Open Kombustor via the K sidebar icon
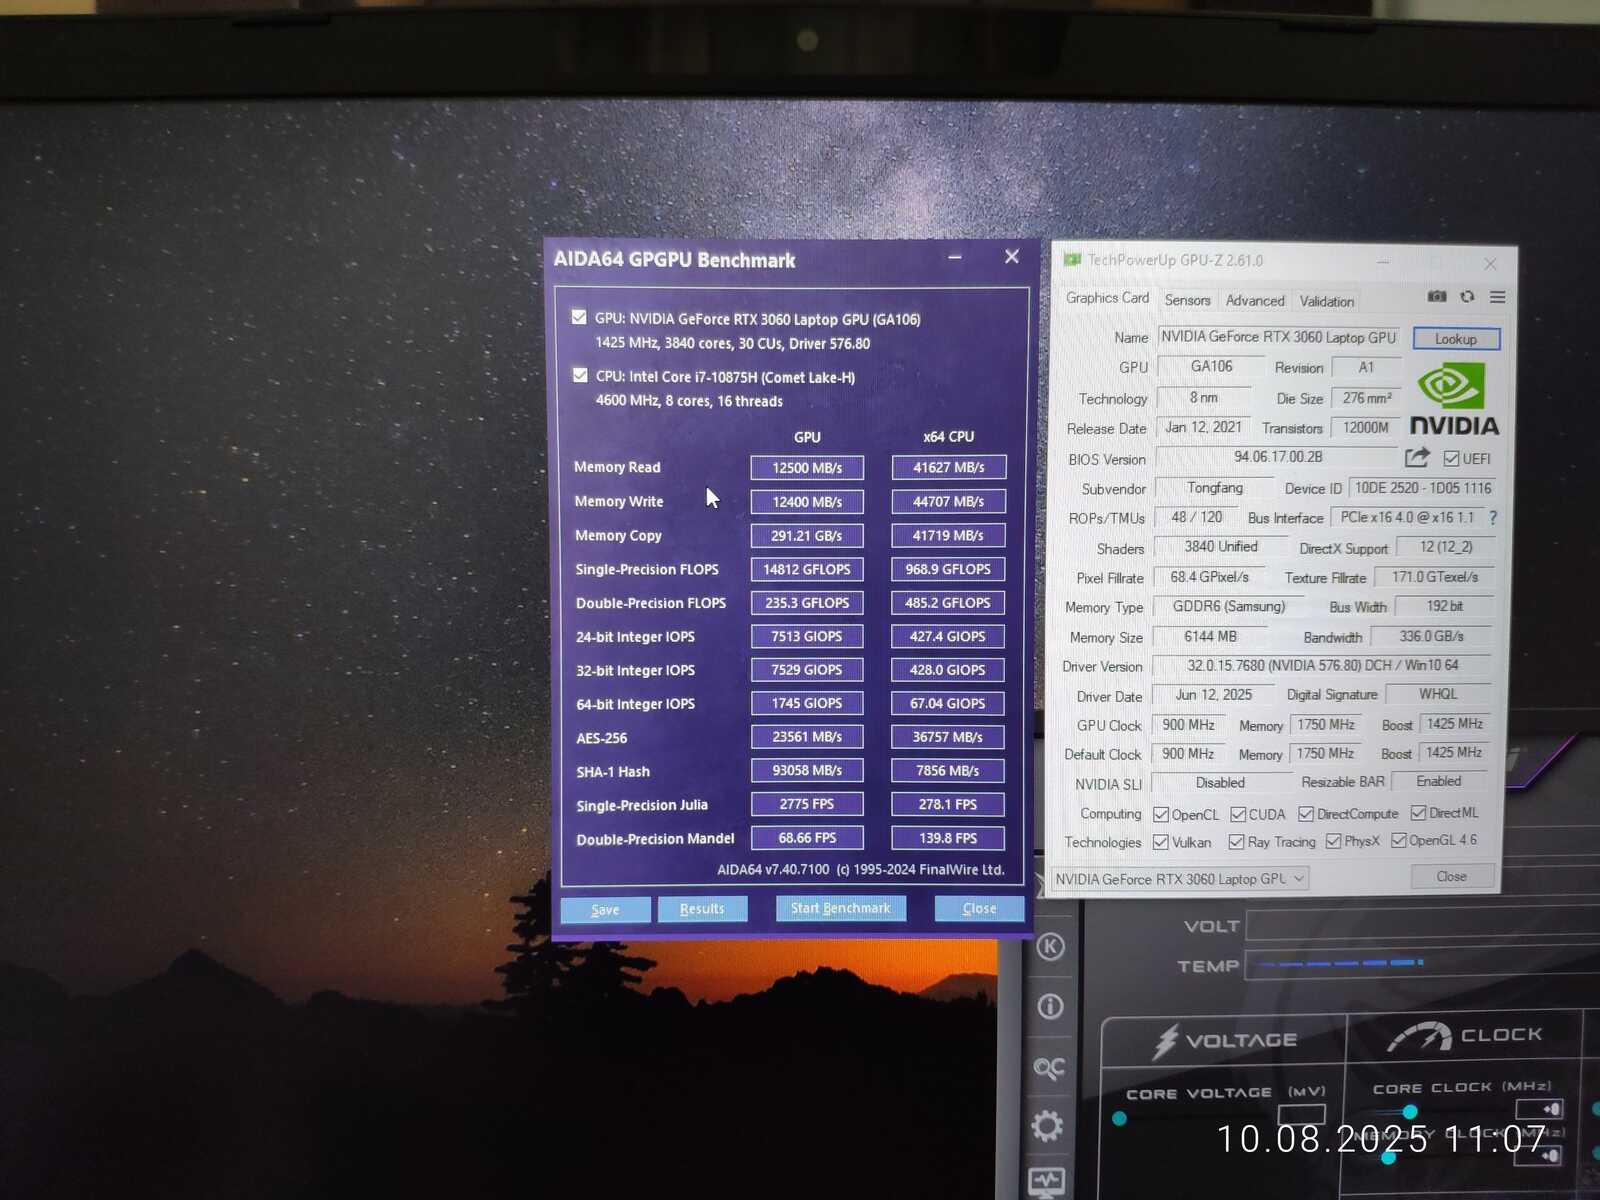This screenshot has height=1200, width=1600. pos(1050,946)
